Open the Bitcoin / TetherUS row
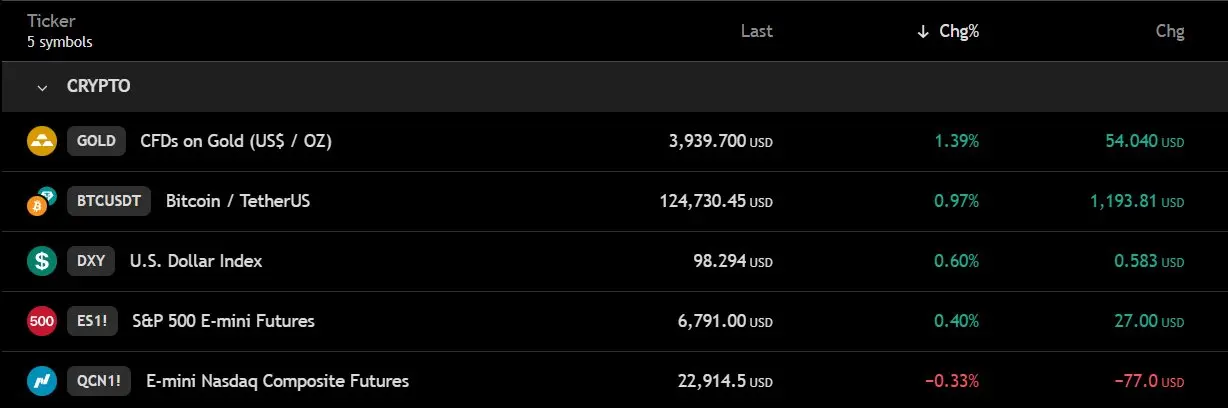This screenshot has height=408, width=1228. point(614,201)
